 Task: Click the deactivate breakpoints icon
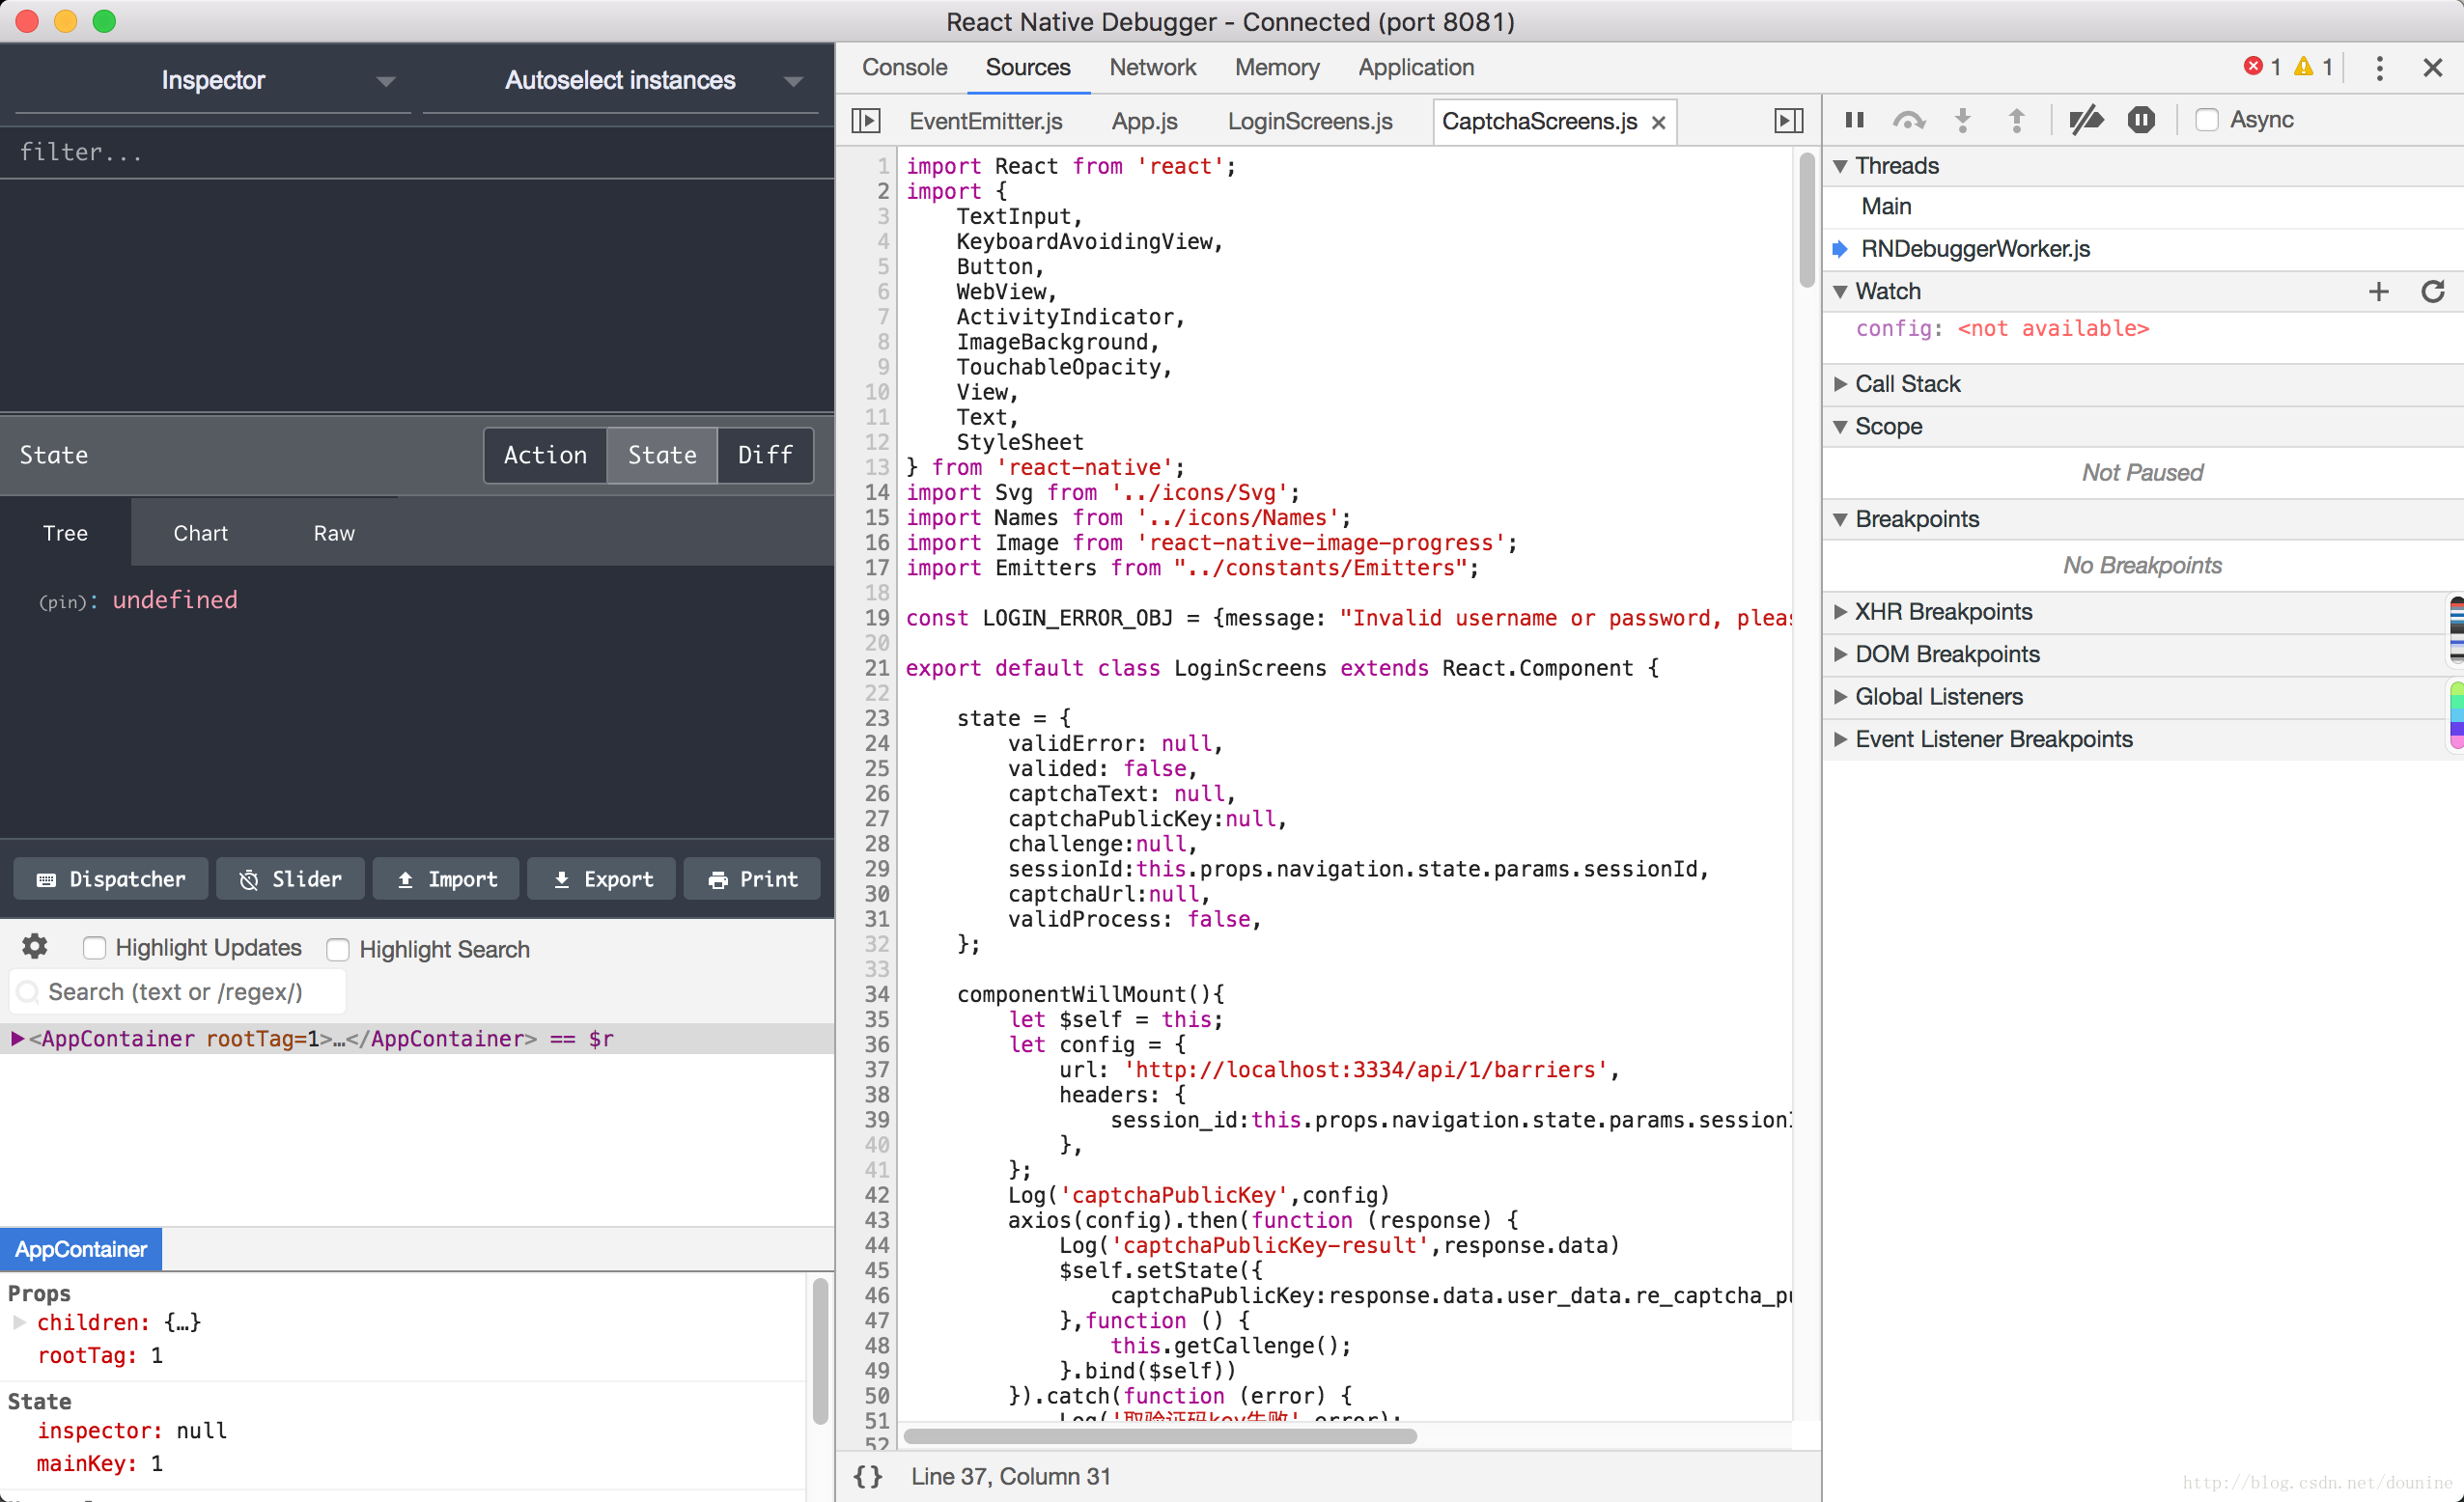coord(2089,120)
